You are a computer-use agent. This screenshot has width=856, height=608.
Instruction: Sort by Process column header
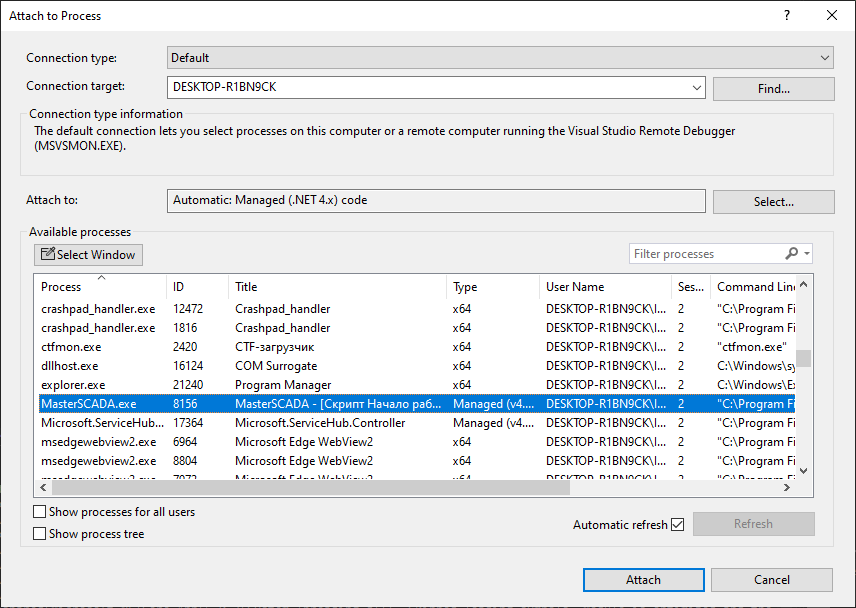pyautogui.click(x=101, y=287)
